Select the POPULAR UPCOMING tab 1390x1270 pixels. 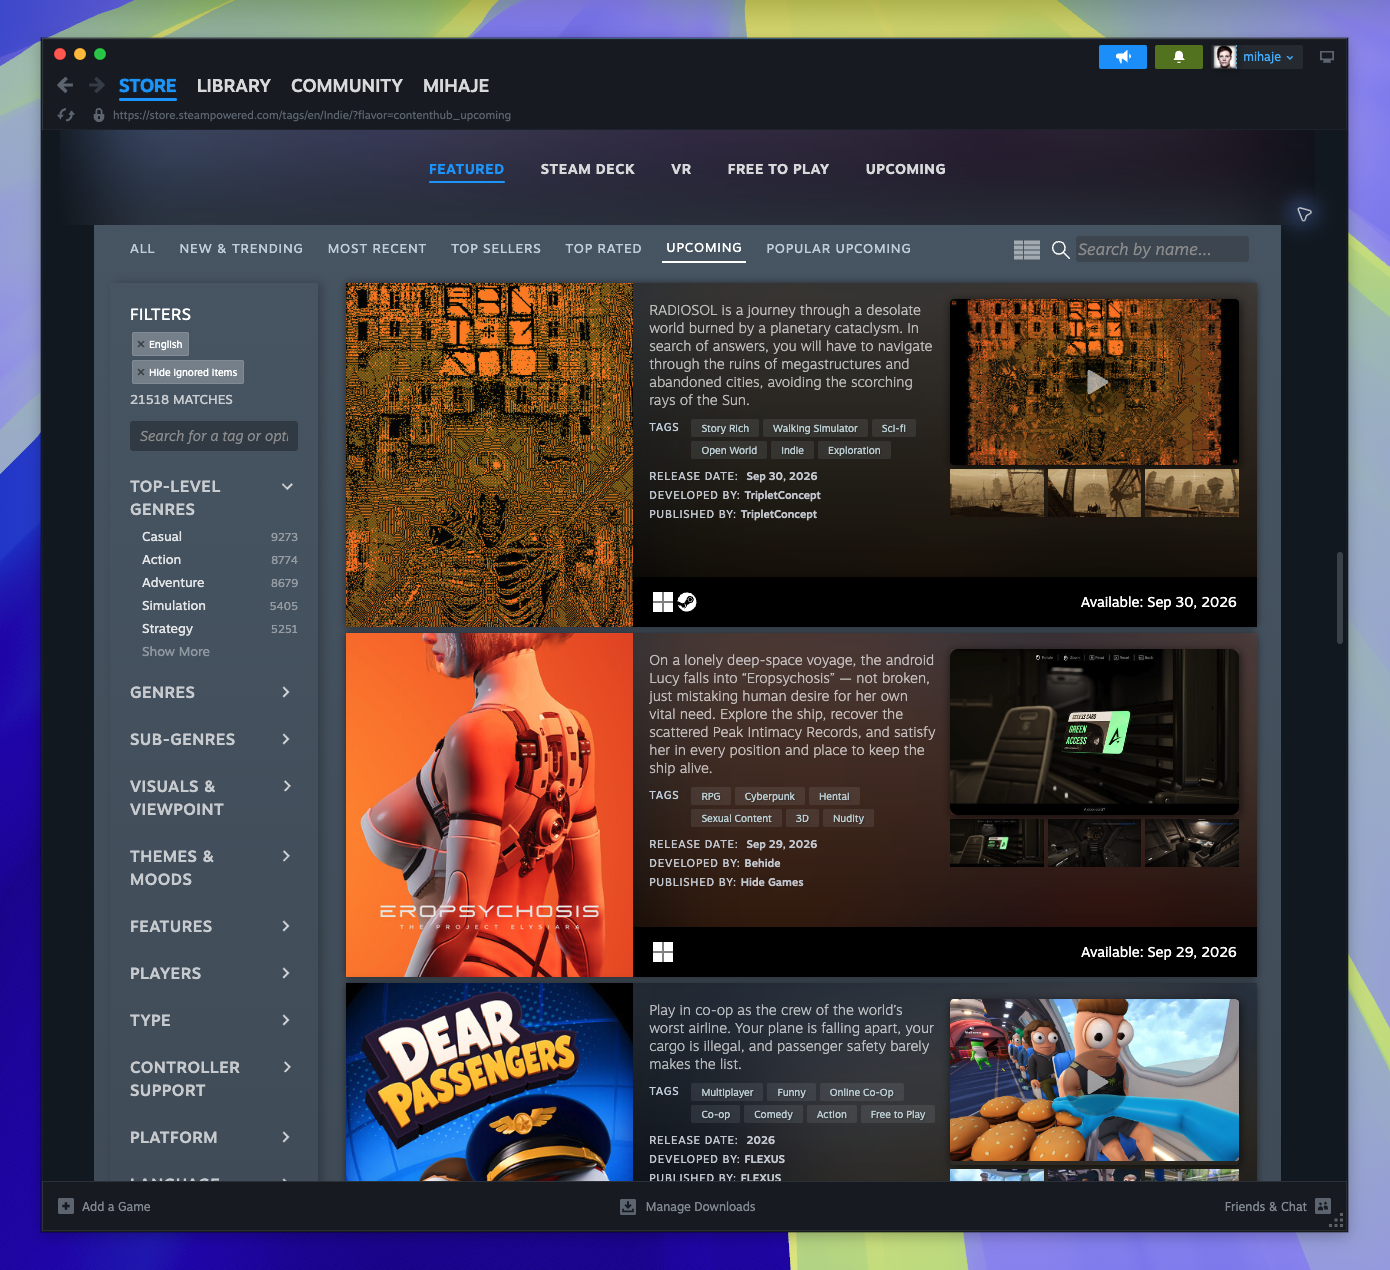point(839,248)
